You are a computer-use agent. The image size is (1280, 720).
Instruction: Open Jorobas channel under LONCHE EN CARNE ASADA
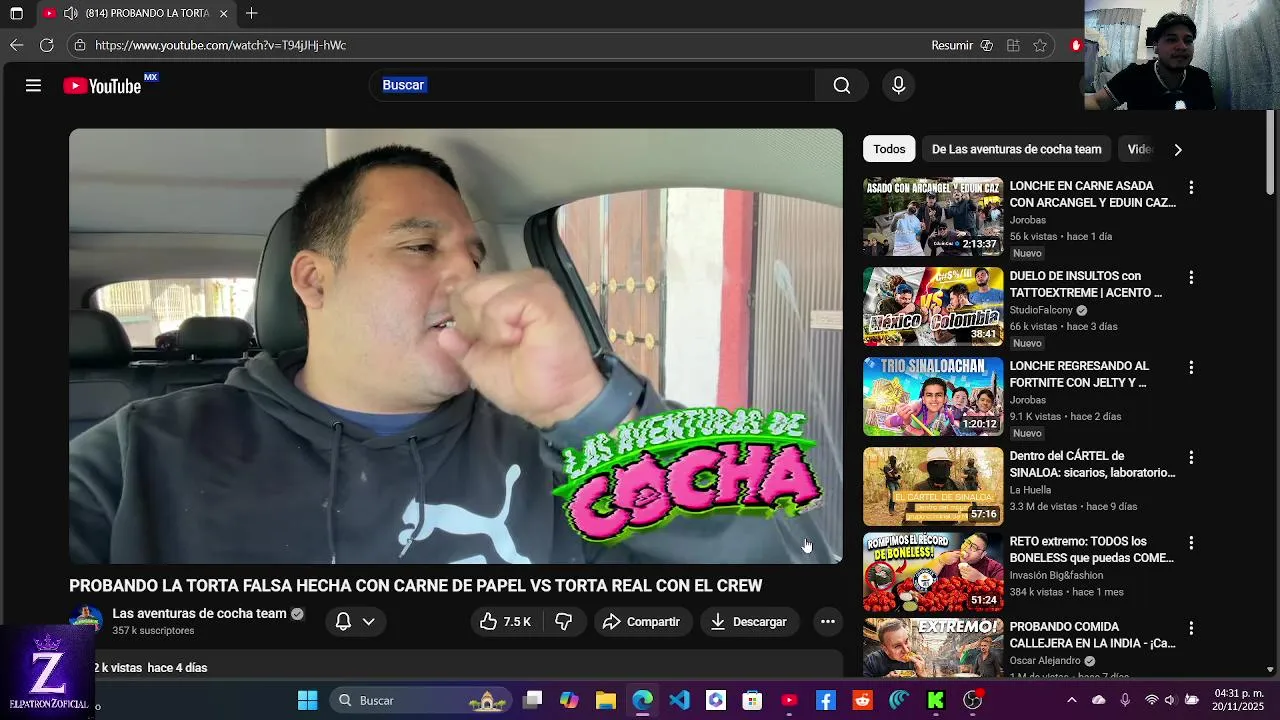pyautogui.click(x=1028, y=220)
